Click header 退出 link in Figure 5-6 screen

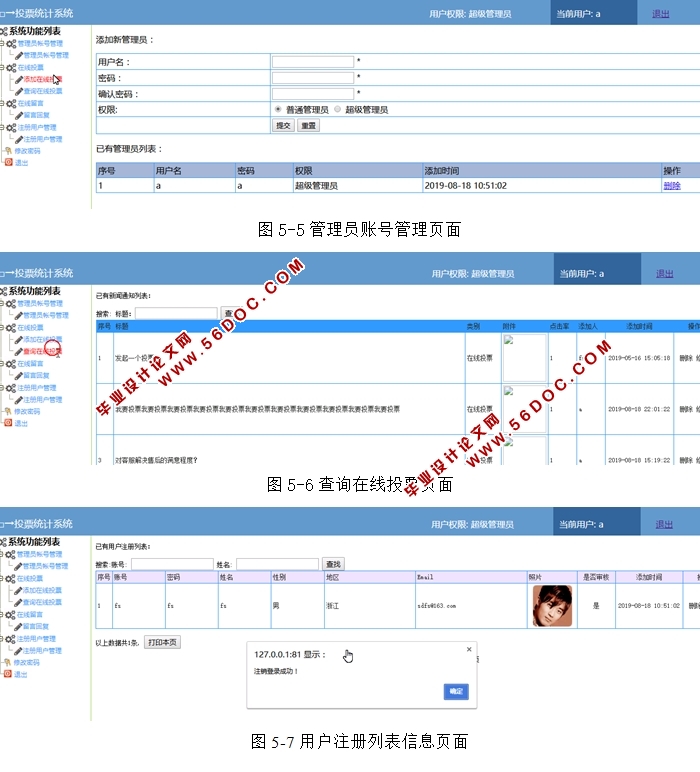point(665,274)
